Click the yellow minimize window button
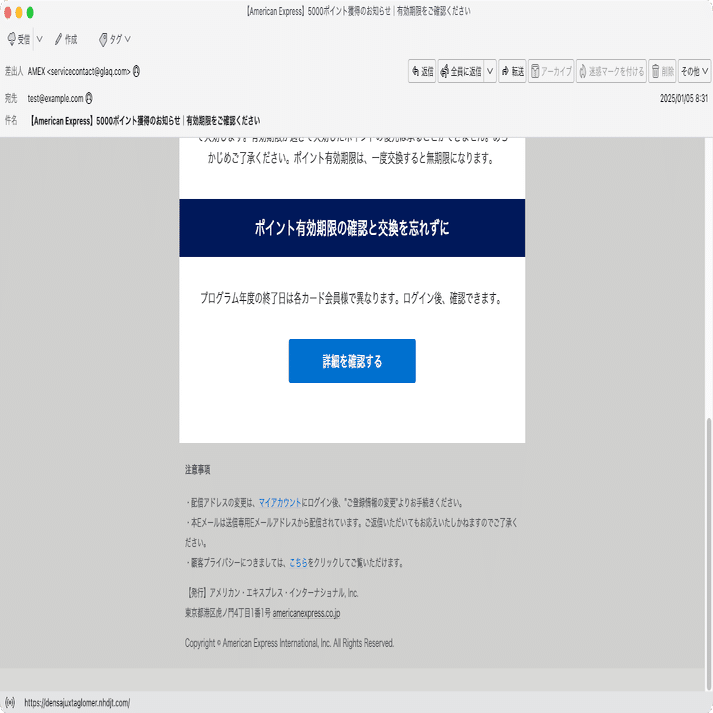The height and width of the screenshot is (713, 713). tap(19, 12)
